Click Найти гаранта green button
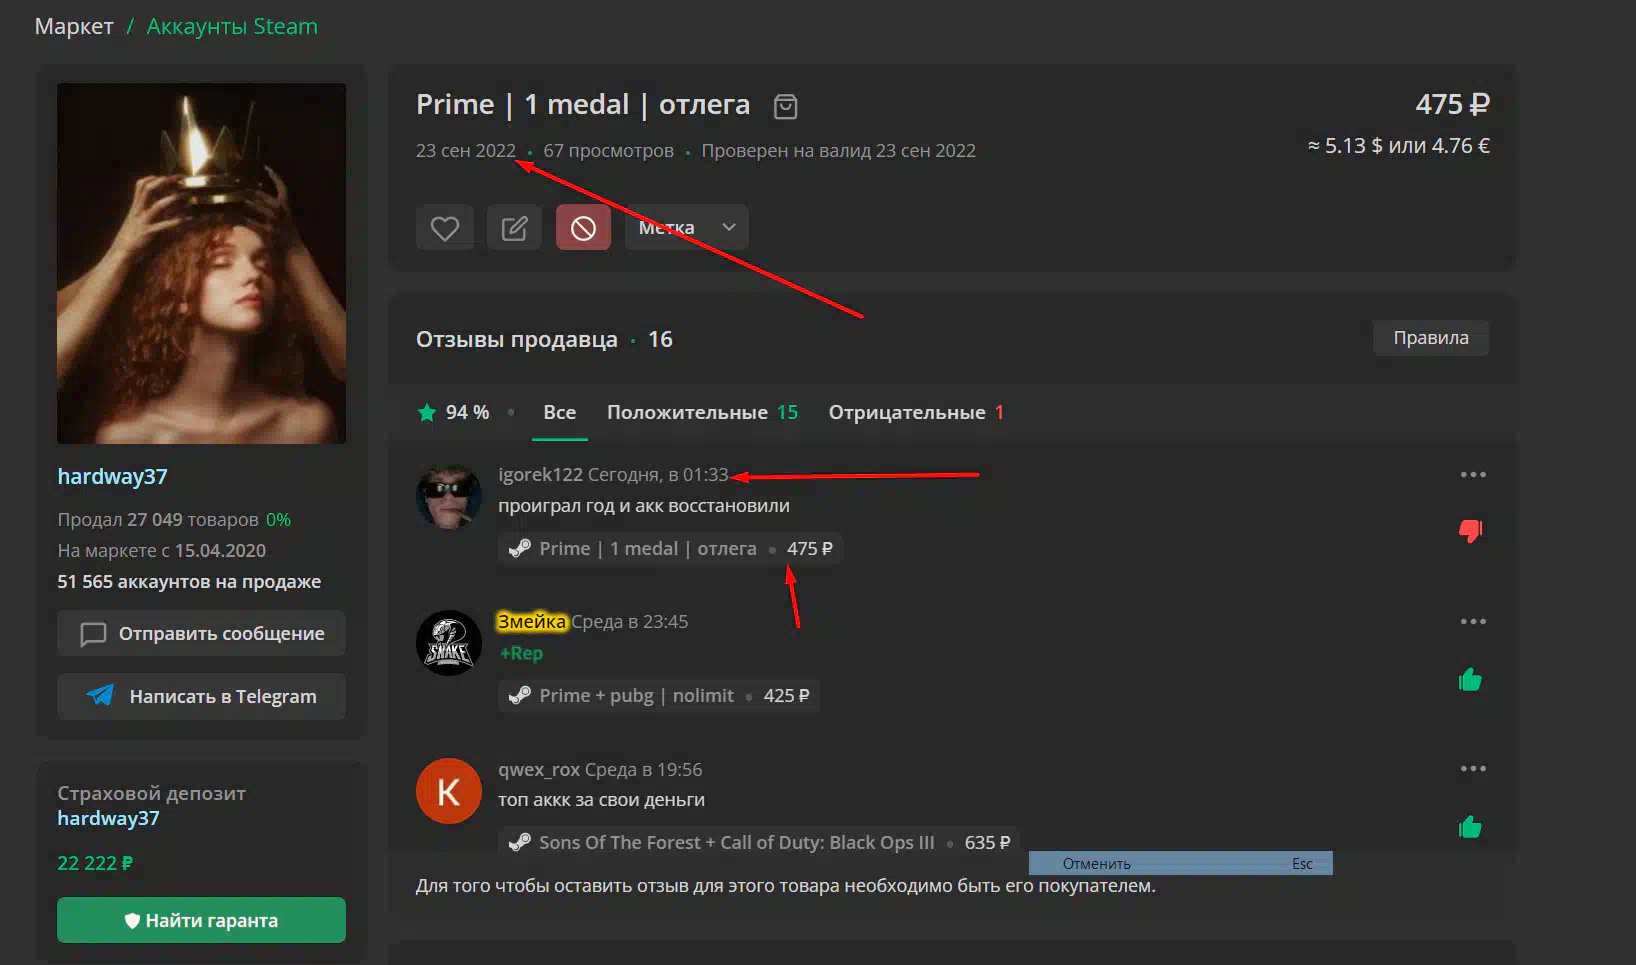The image size is (1636, 965). [x=201, y=920]
